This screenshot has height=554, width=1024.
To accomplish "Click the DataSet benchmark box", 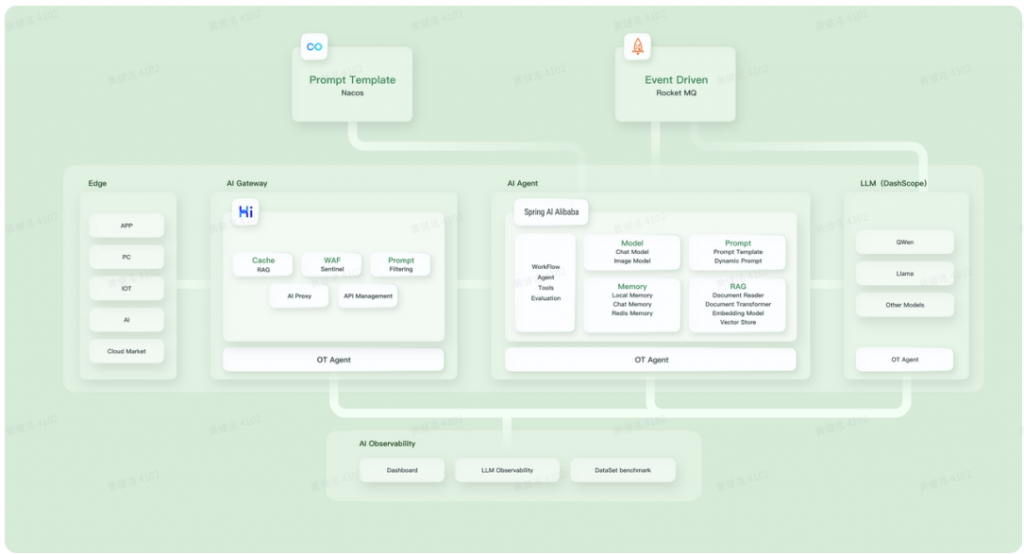I will point(622,470).
